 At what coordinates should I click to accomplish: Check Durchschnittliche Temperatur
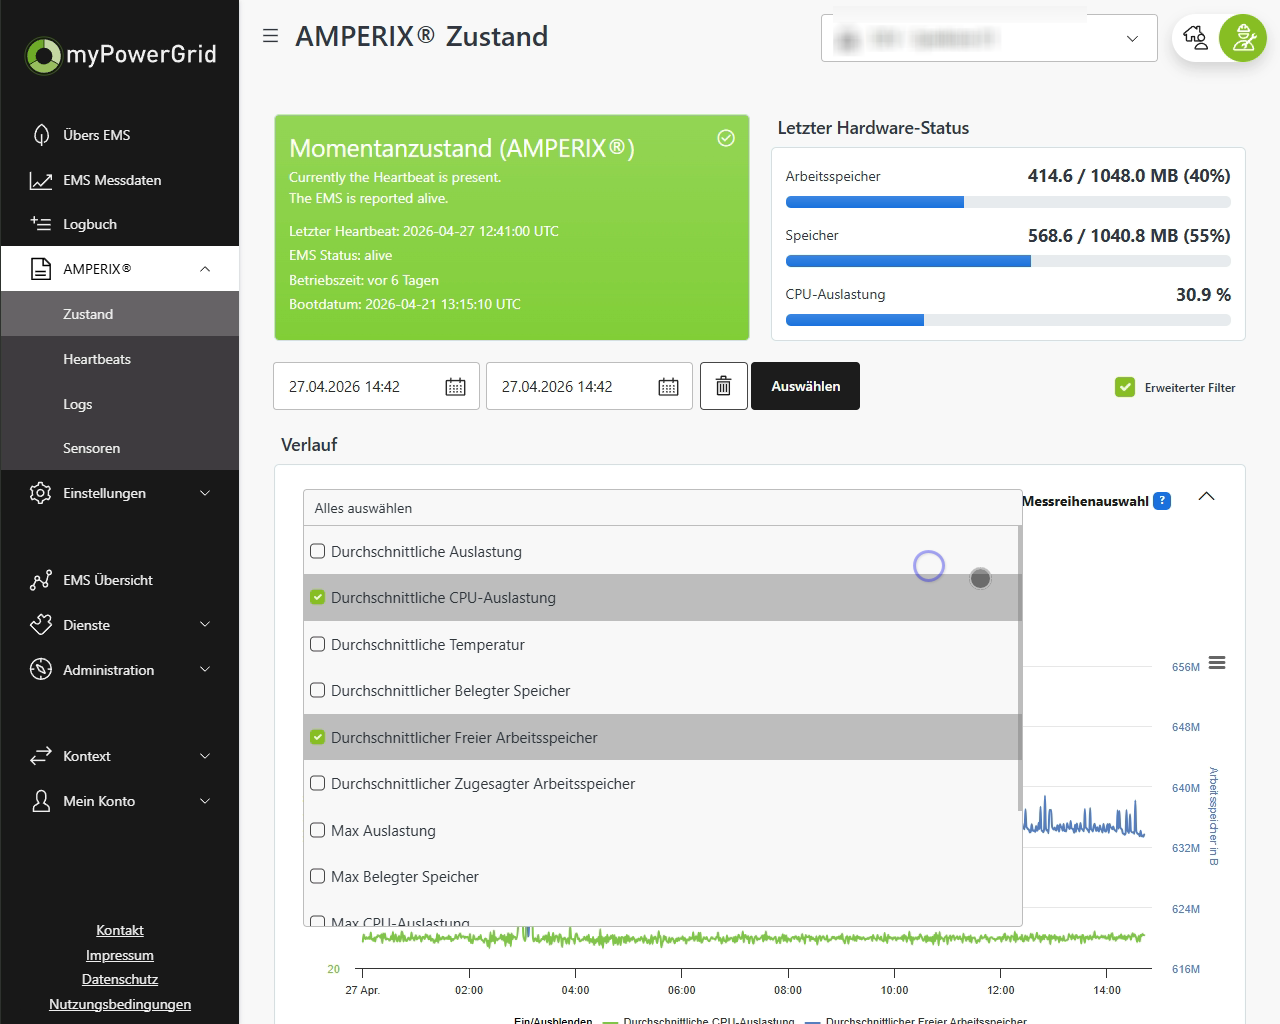[318, 644]
